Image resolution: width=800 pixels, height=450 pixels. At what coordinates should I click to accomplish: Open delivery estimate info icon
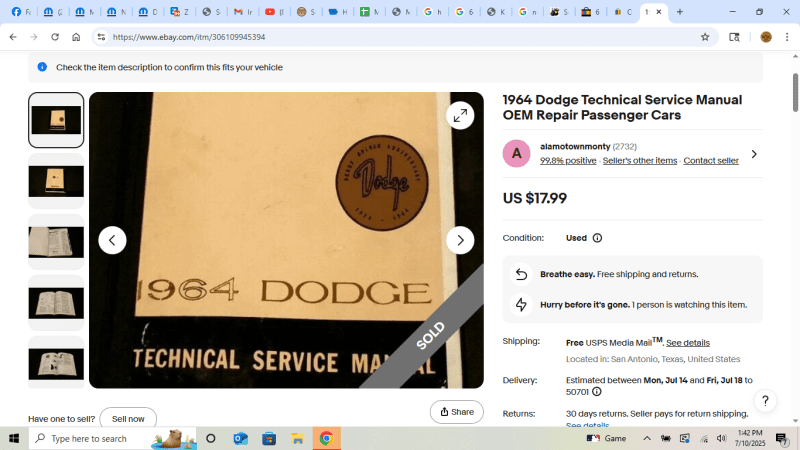(x=596, y=392)
